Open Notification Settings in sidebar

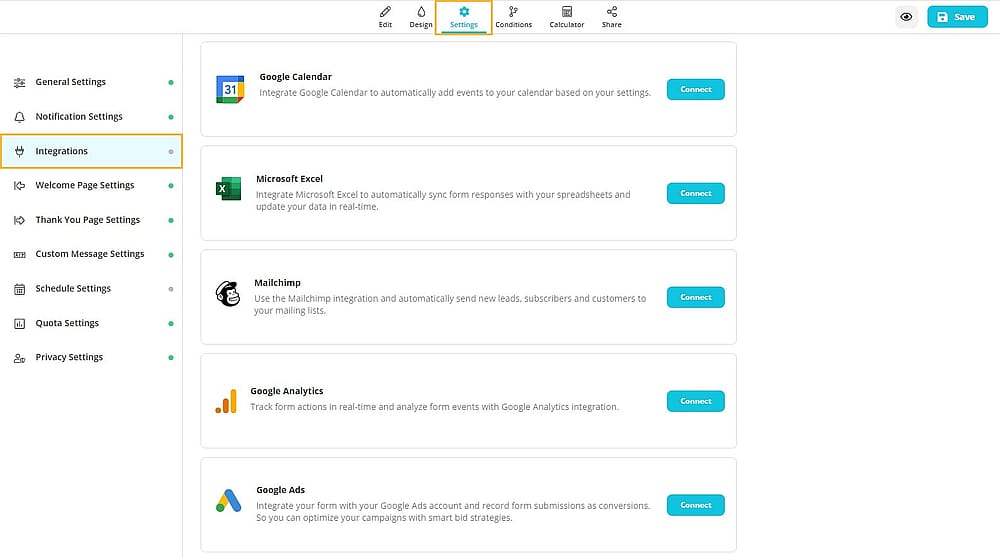(91, 117)
